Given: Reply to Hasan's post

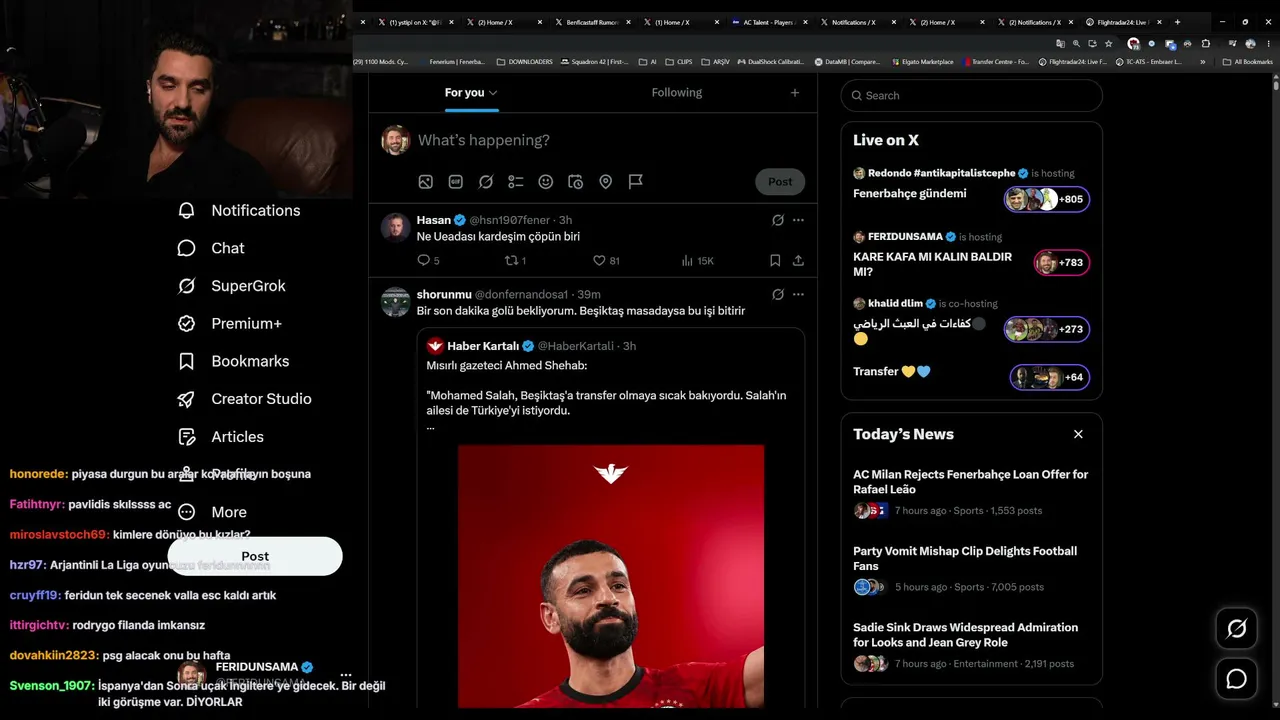Looking at the screenshot, I should click(x=428, y=261).
